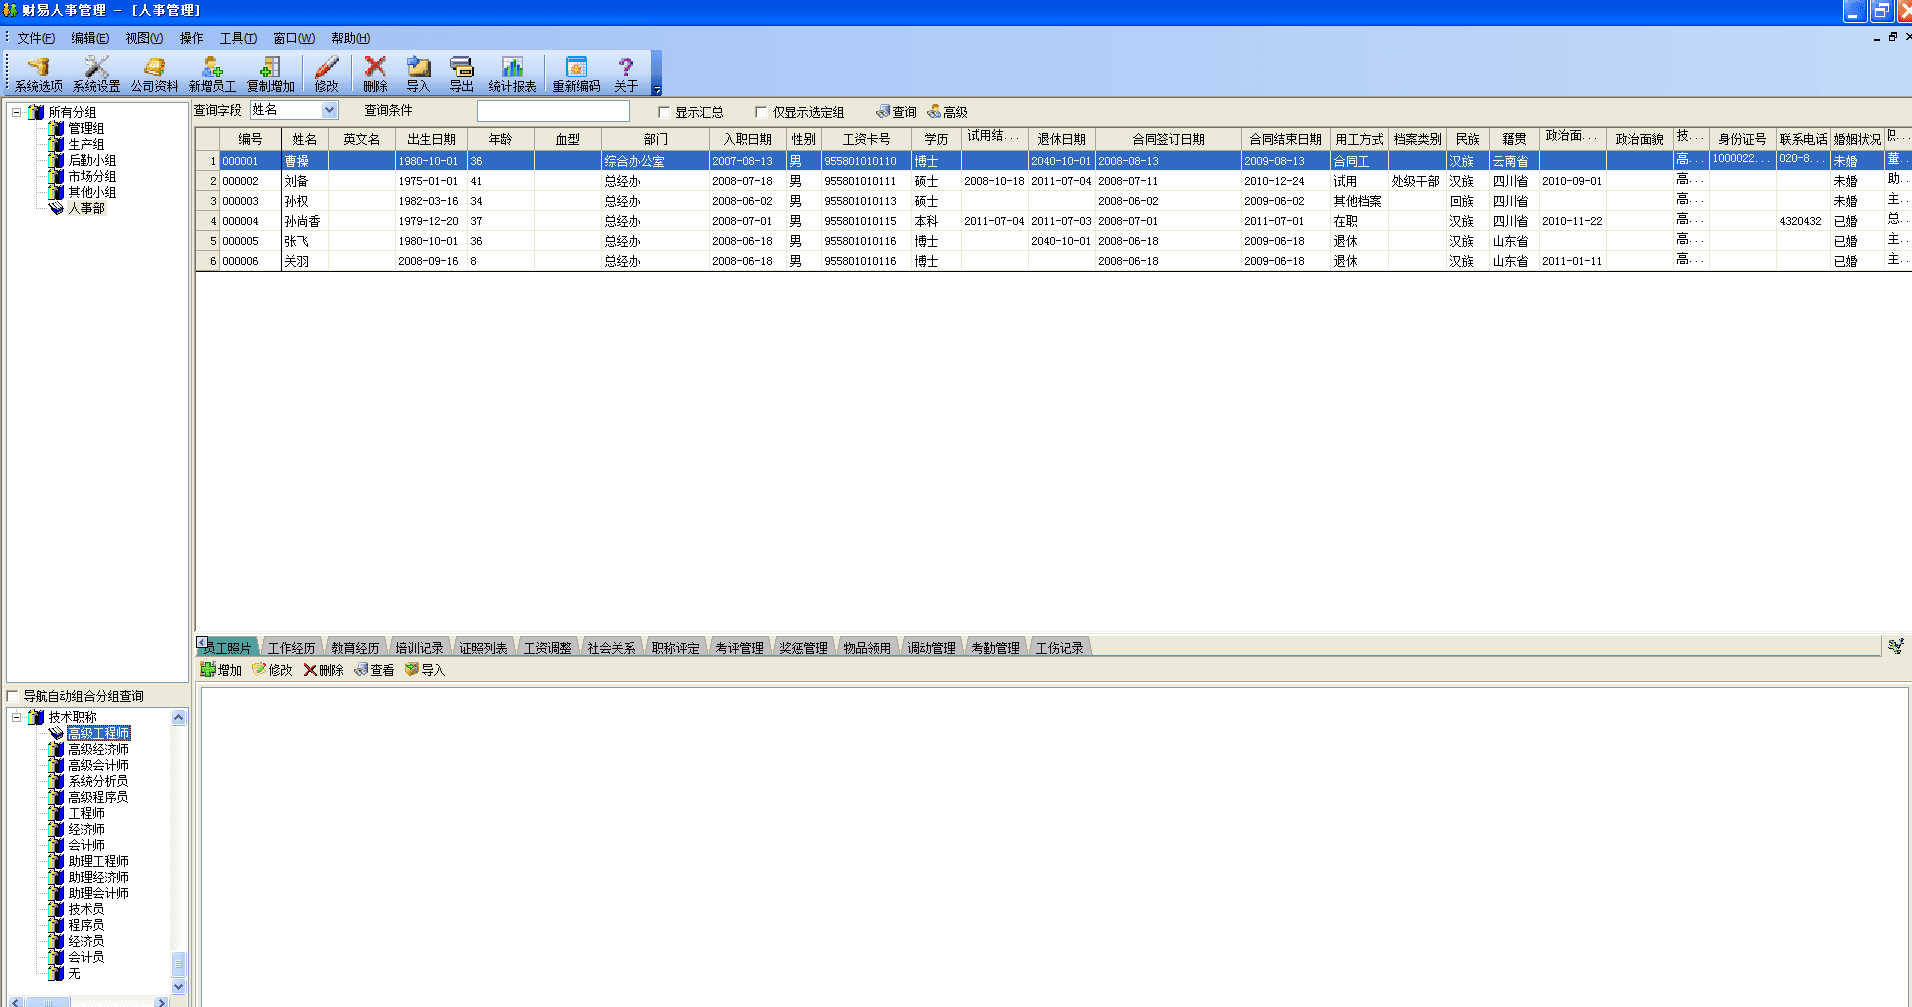Switch to the 培训记录 tab
The image size is (1912, 1007).
[x=419, y=648]
